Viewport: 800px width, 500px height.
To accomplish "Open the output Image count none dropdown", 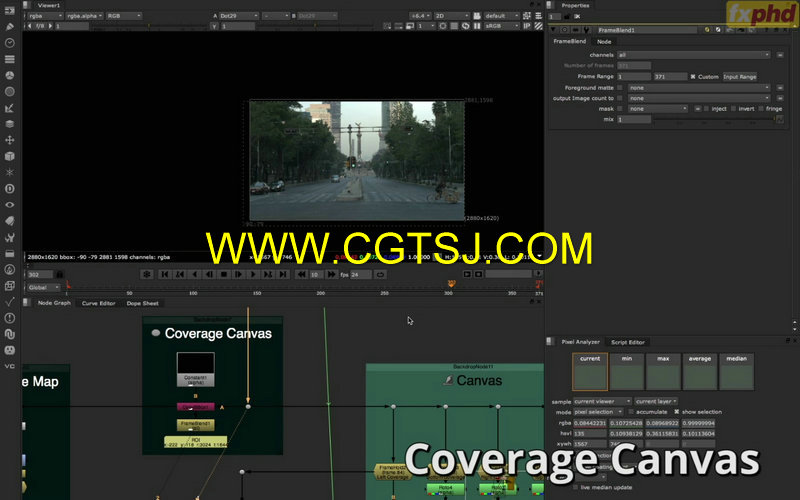I will pyautogui.click(x=699, y=98).
